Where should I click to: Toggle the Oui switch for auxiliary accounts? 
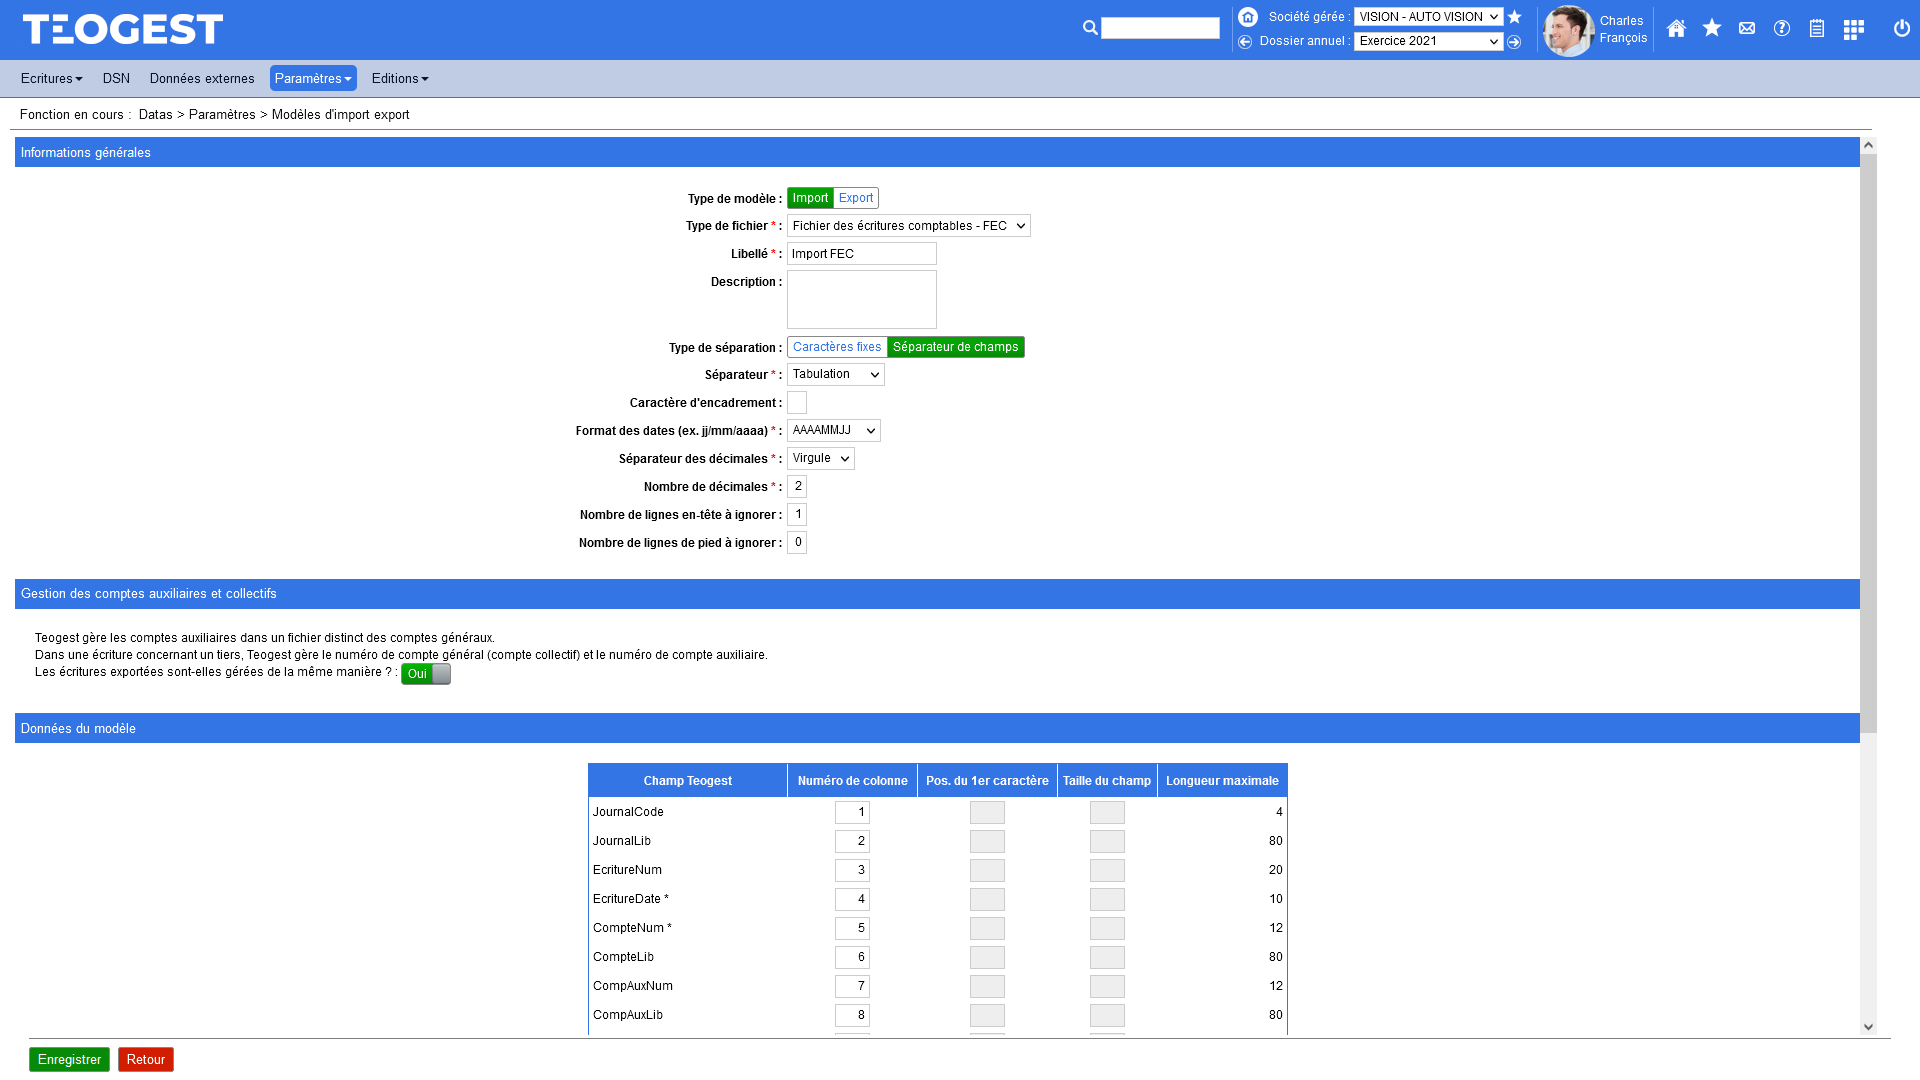[426, 674]
